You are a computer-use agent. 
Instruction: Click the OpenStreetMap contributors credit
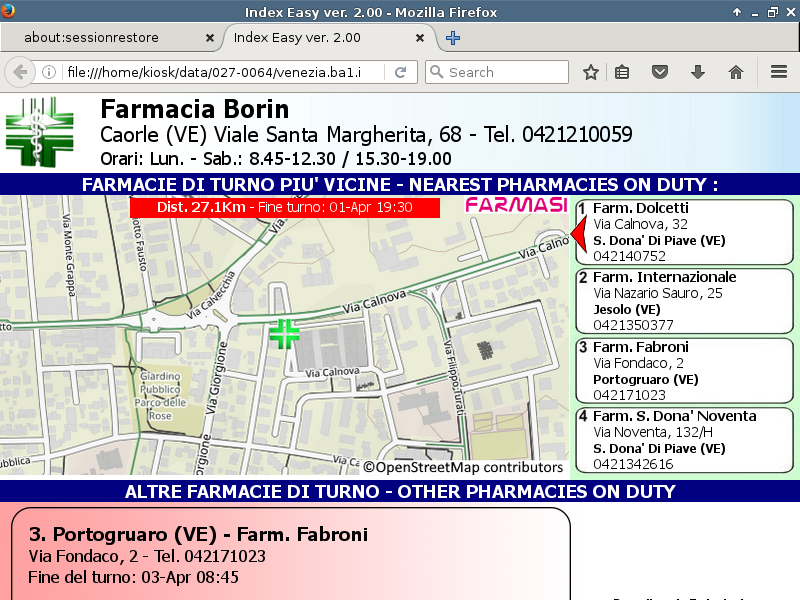(x=463, y=467)
